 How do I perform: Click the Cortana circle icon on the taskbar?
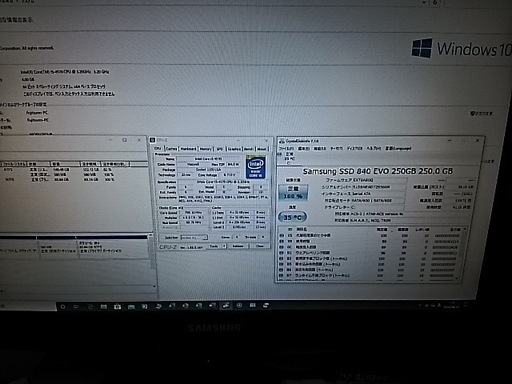pyautogui.click(x=63, y=306)
